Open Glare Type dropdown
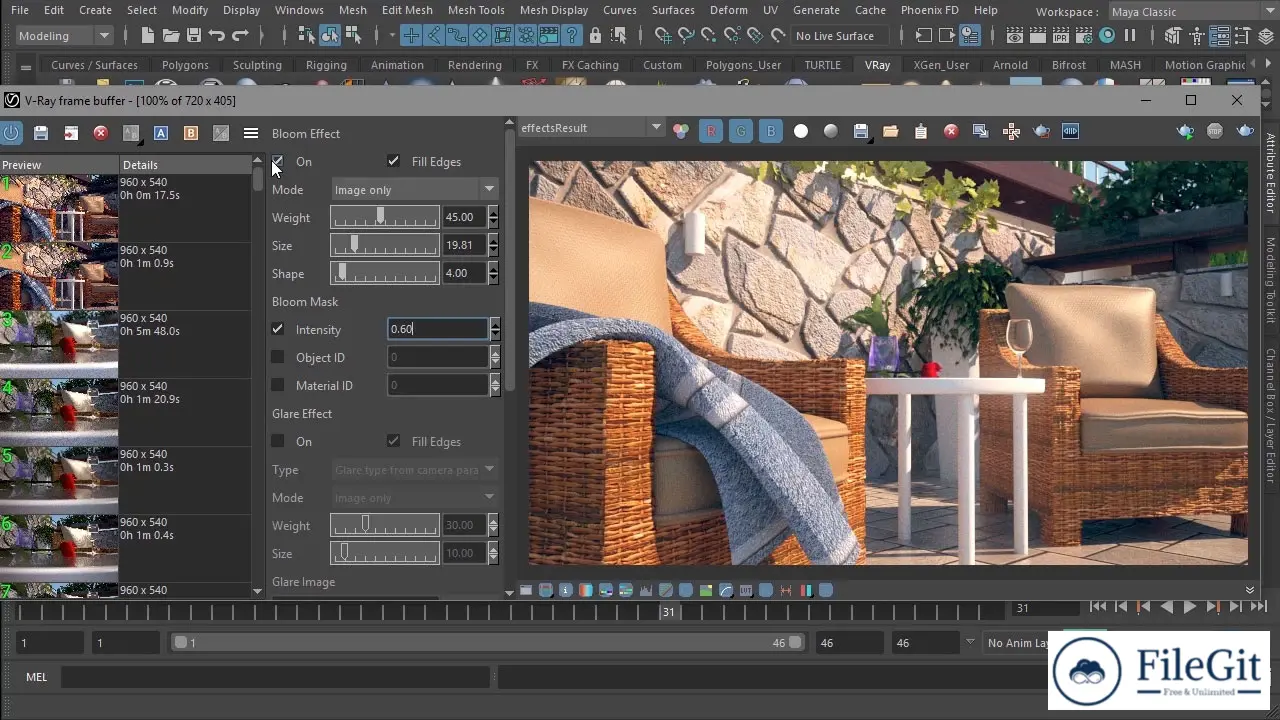This screenshot has height=720, width=1280. [415, 469]
